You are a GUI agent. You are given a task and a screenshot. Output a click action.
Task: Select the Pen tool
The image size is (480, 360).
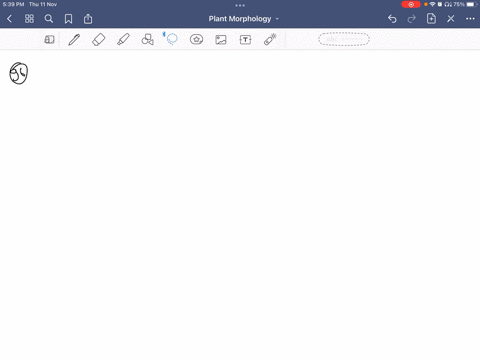(74, 40)
